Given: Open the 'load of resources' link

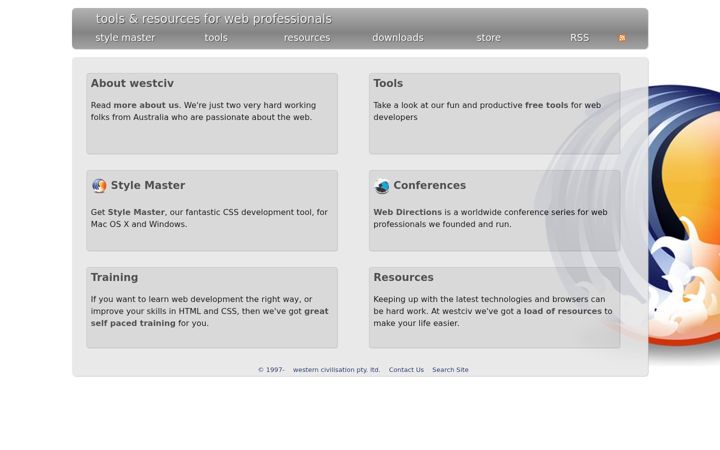Looking at the screenshot, I should click(x=562, y=311).
